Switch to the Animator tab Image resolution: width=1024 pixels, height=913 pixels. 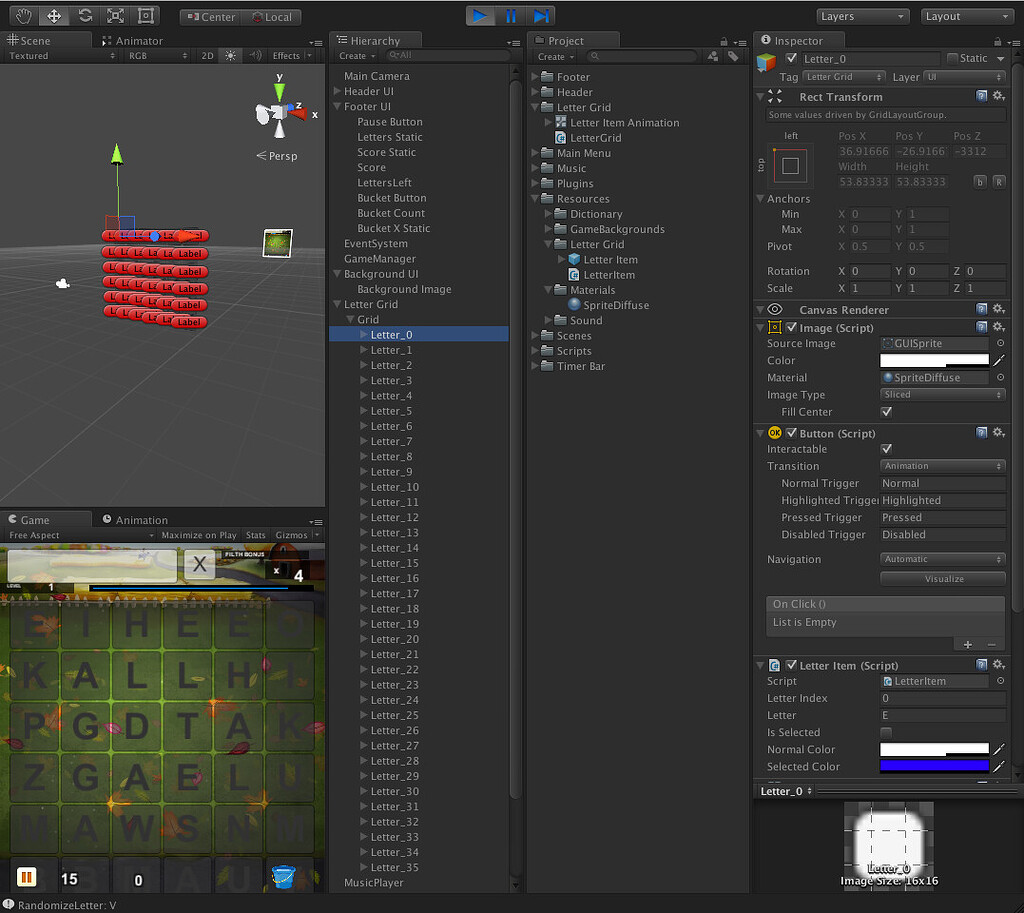tap(138, 41)
